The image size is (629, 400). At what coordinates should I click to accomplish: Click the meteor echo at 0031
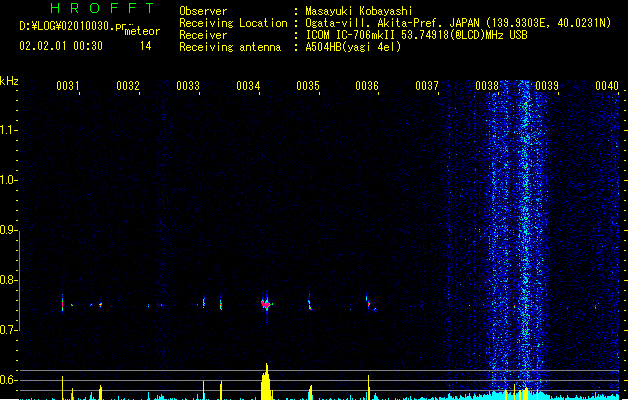(63, 303)
